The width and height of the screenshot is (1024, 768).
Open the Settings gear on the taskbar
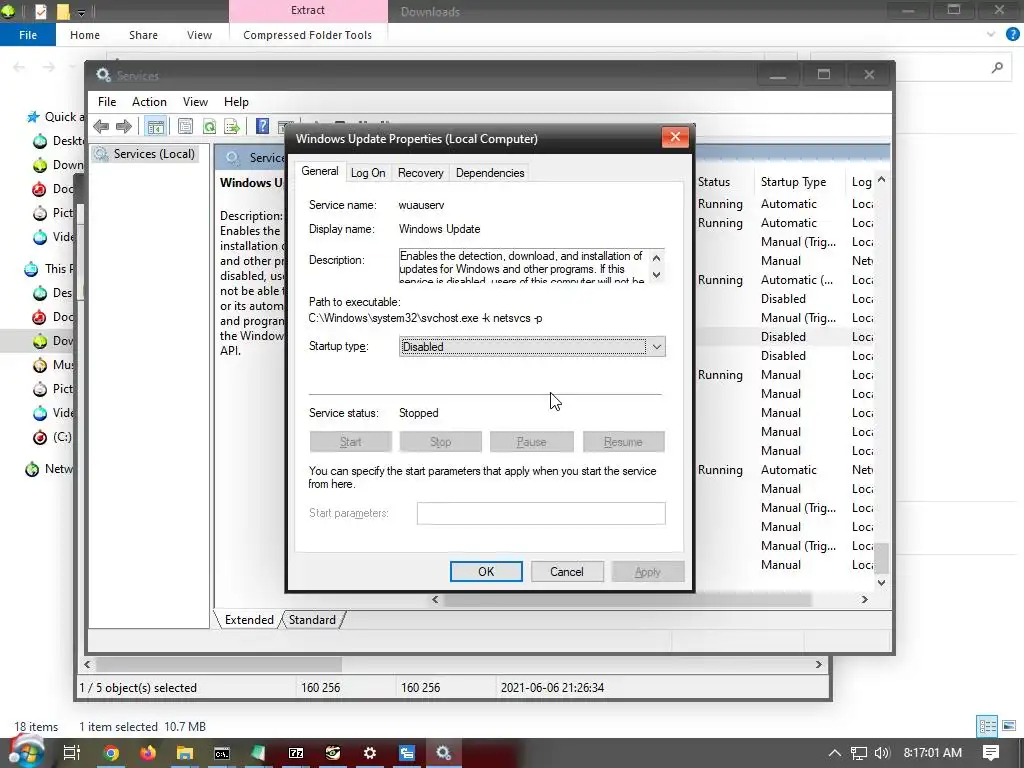(x=370, y=753)
